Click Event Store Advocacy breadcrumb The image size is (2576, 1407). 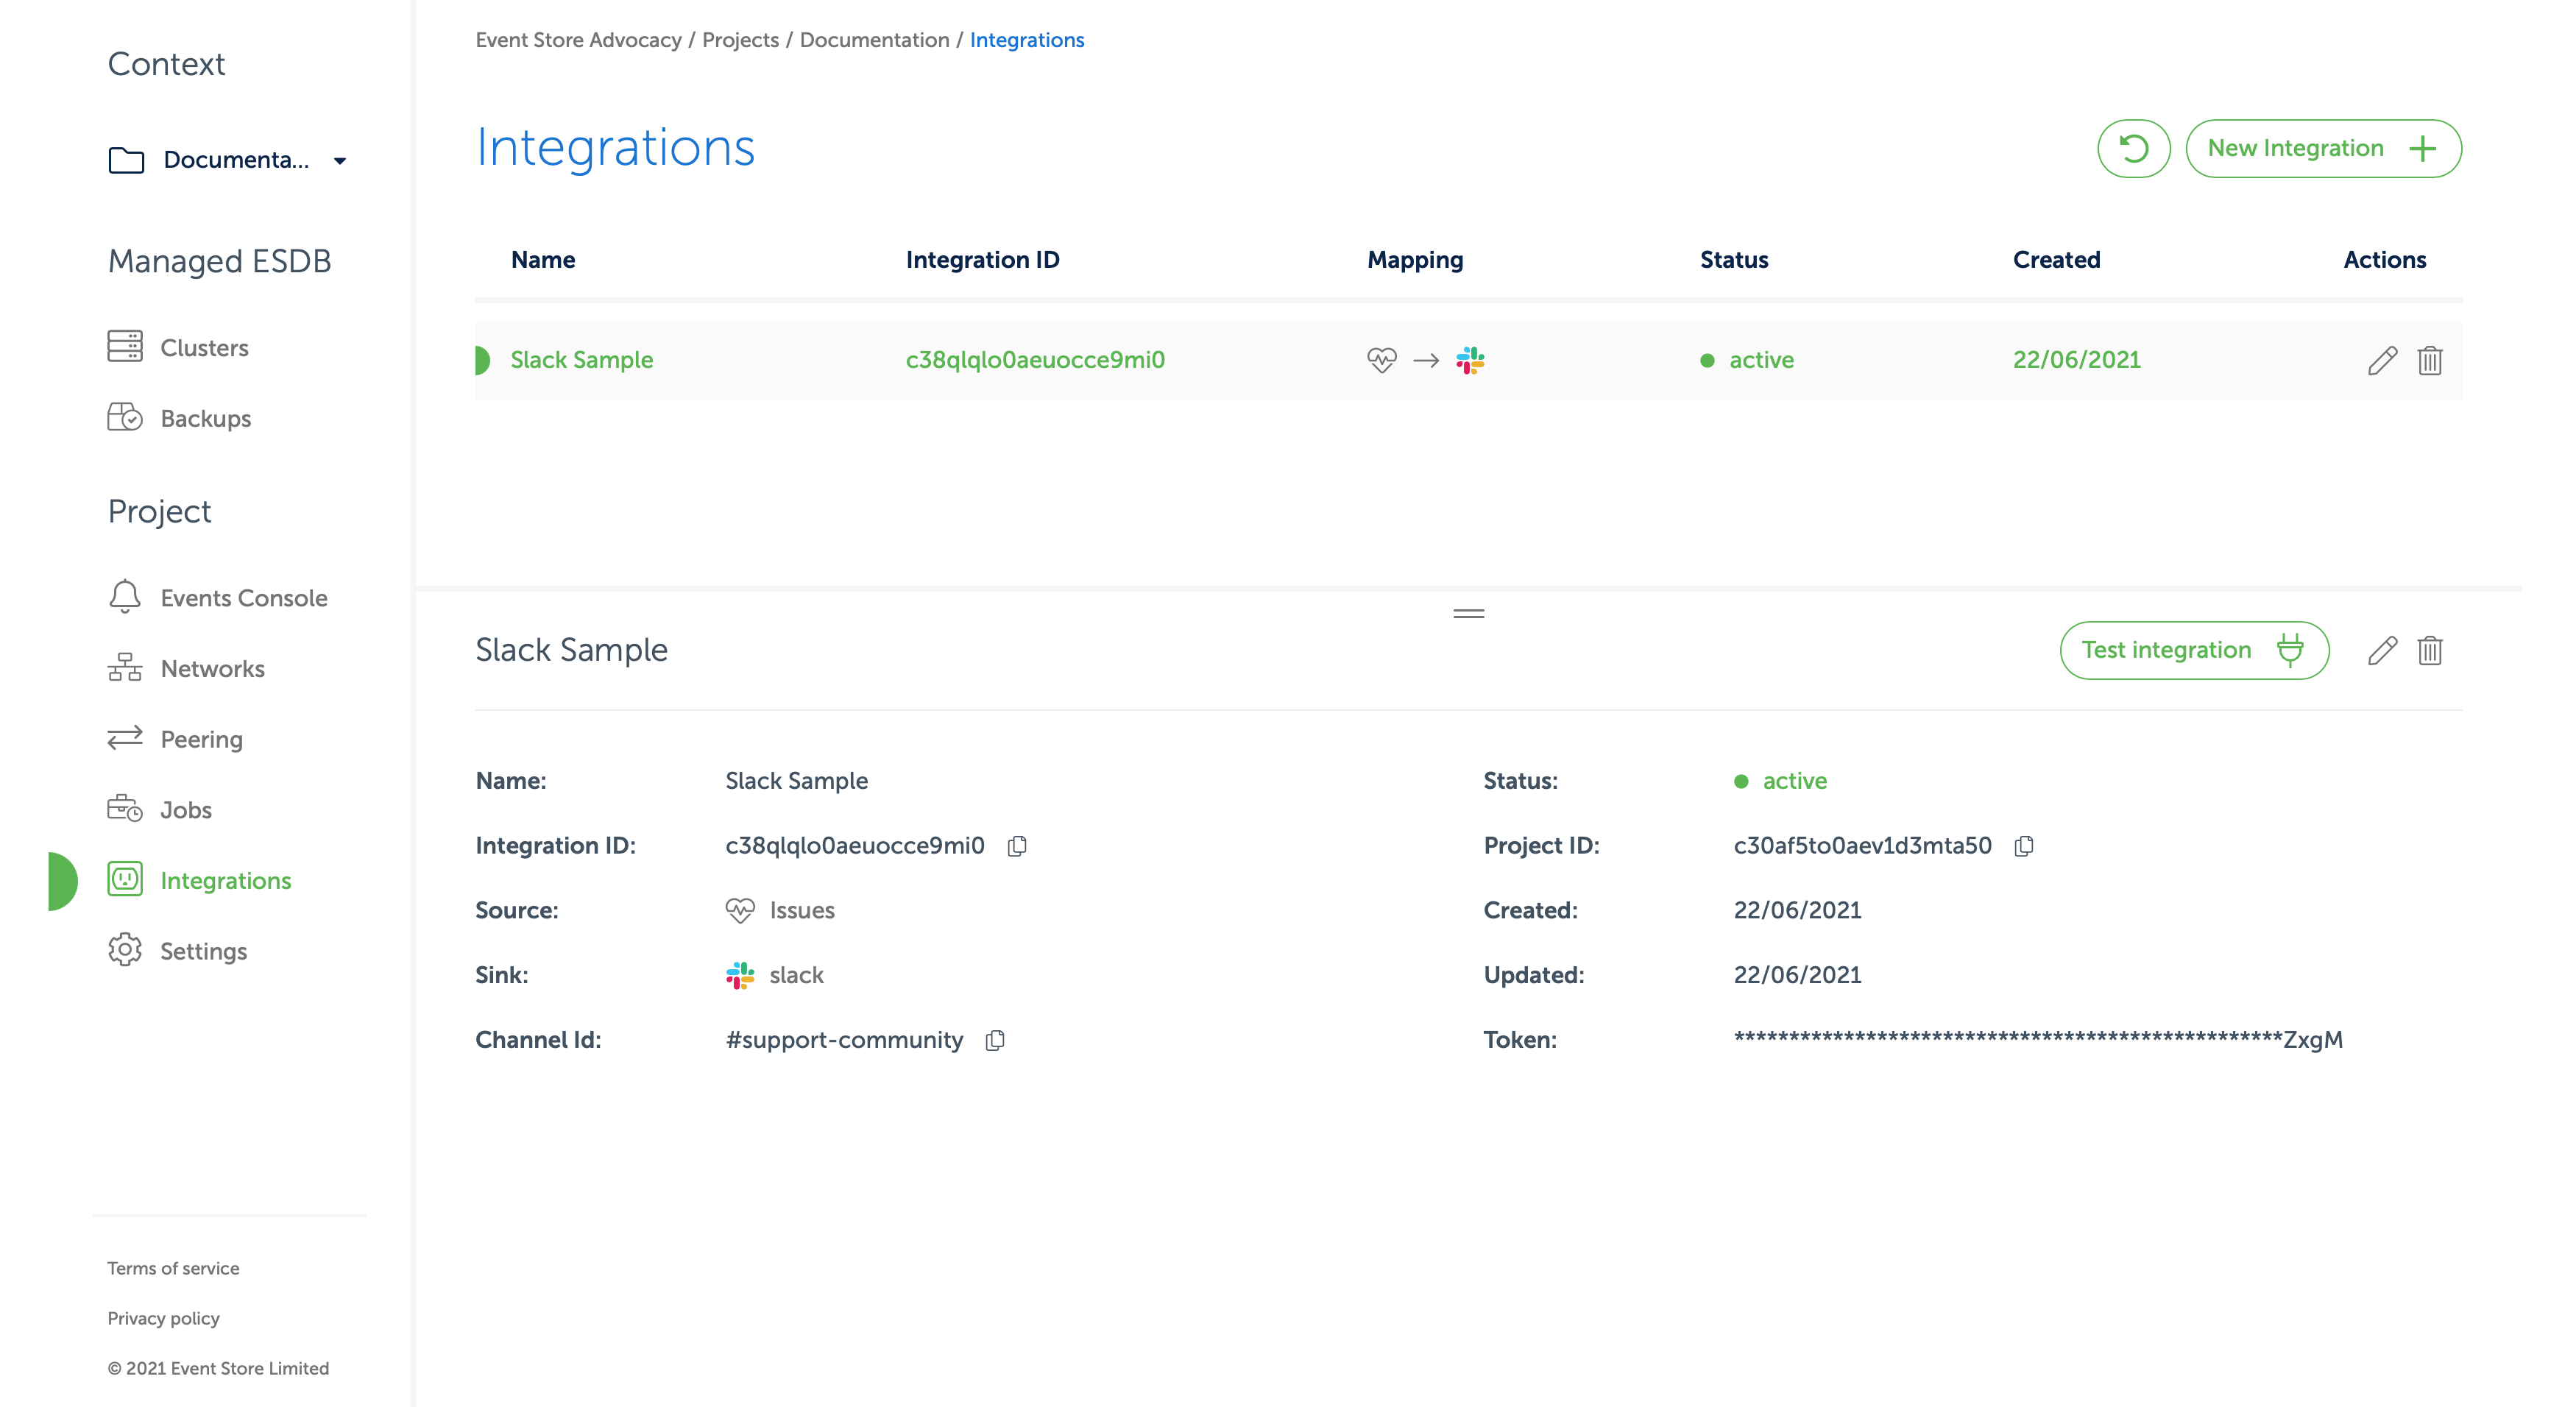[x=578, y=40]
